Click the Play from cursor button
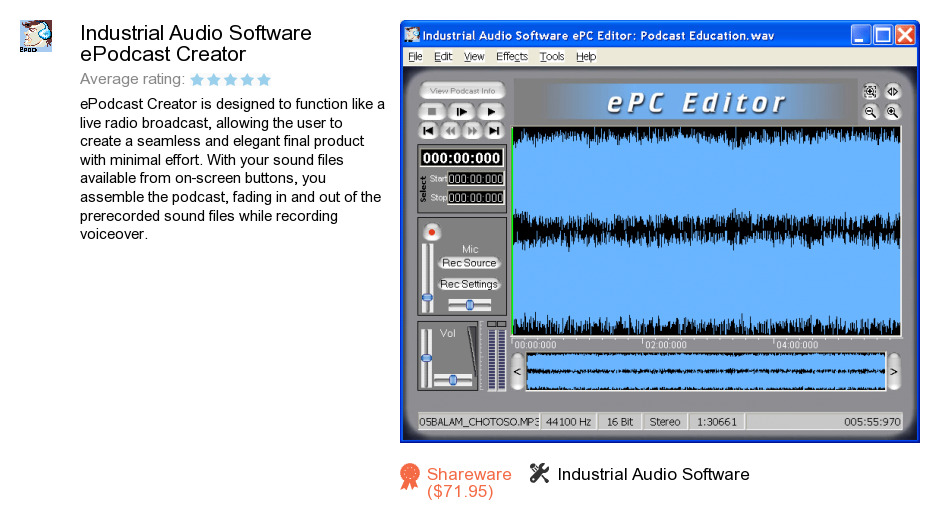The image size is (940, 527). [x=461, y=112]
